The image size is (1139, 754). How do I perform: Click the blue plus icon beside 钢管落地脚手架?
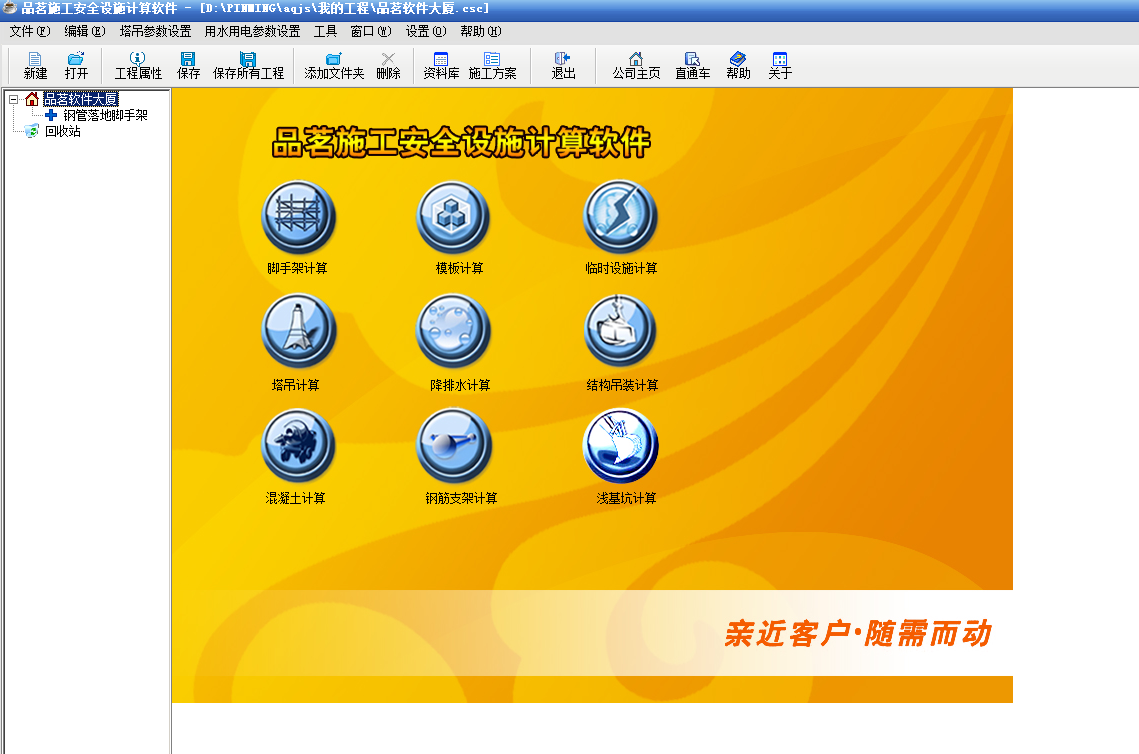[51, 115]
